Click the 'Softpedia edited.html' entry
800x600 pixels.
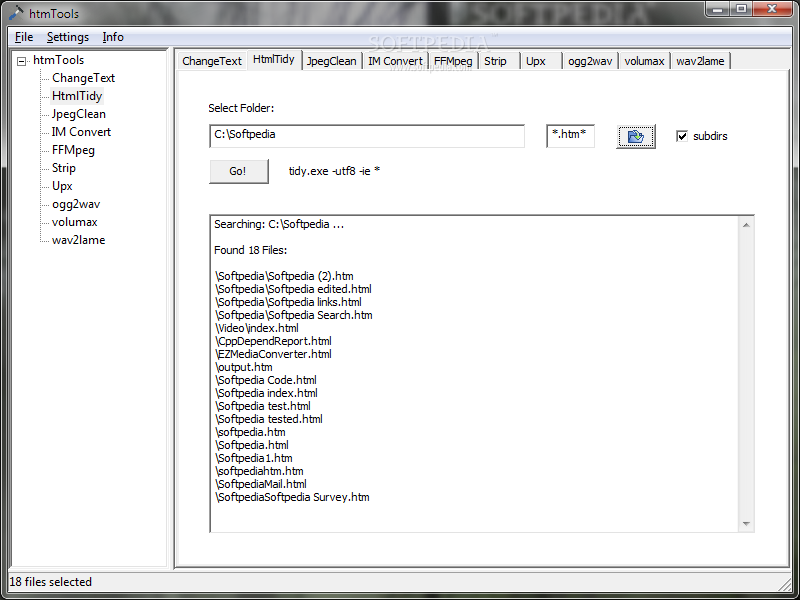293,289
